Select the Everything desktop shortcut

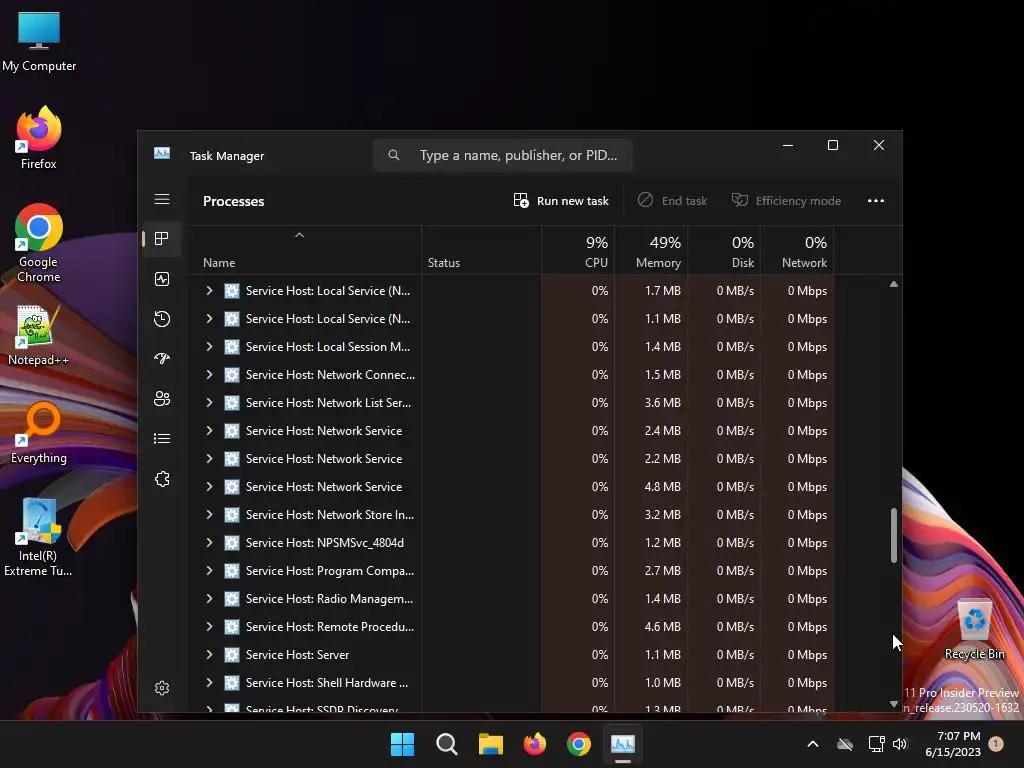pyautogui.click(x=39, y=432)
